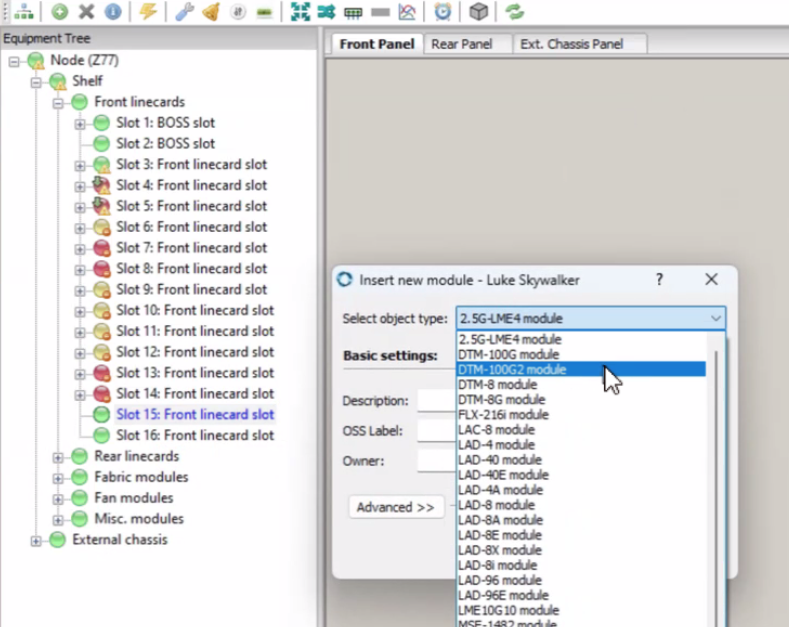Click the blue alarm clock icon
789x627 pixels.
443,12
